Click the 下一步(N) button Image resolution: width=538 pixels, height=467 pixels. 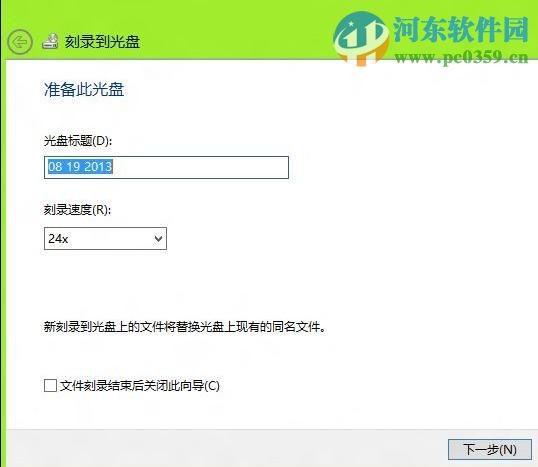pos(490,449)
